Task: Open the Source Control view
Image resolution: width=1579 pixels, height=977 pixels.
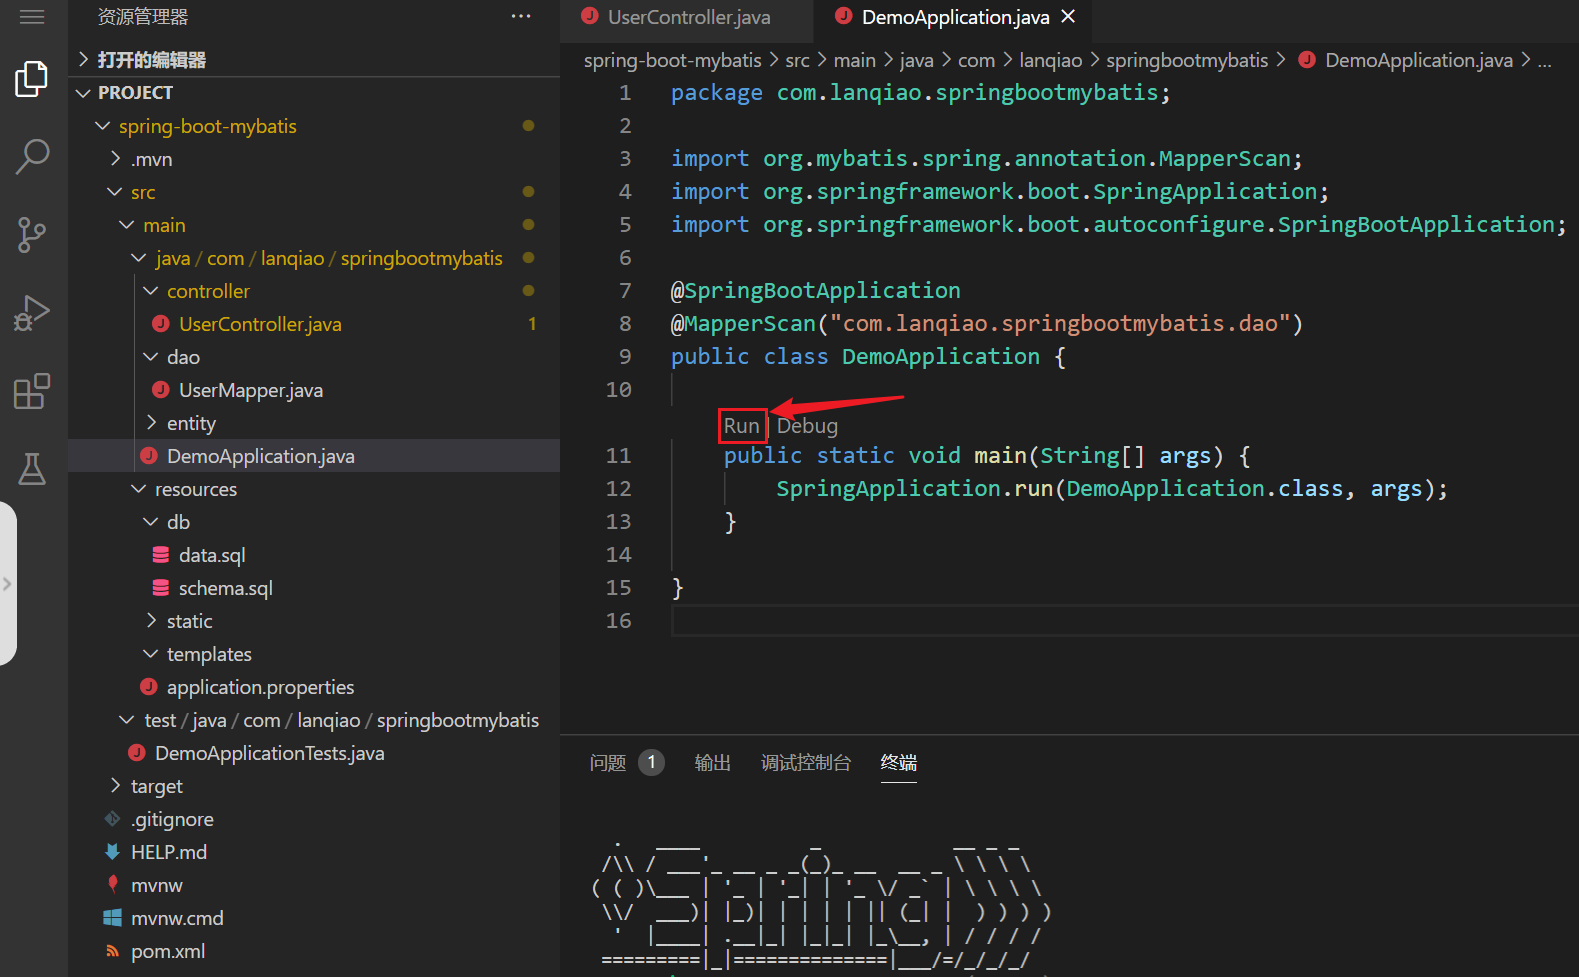Action: (x=32, y=235)
